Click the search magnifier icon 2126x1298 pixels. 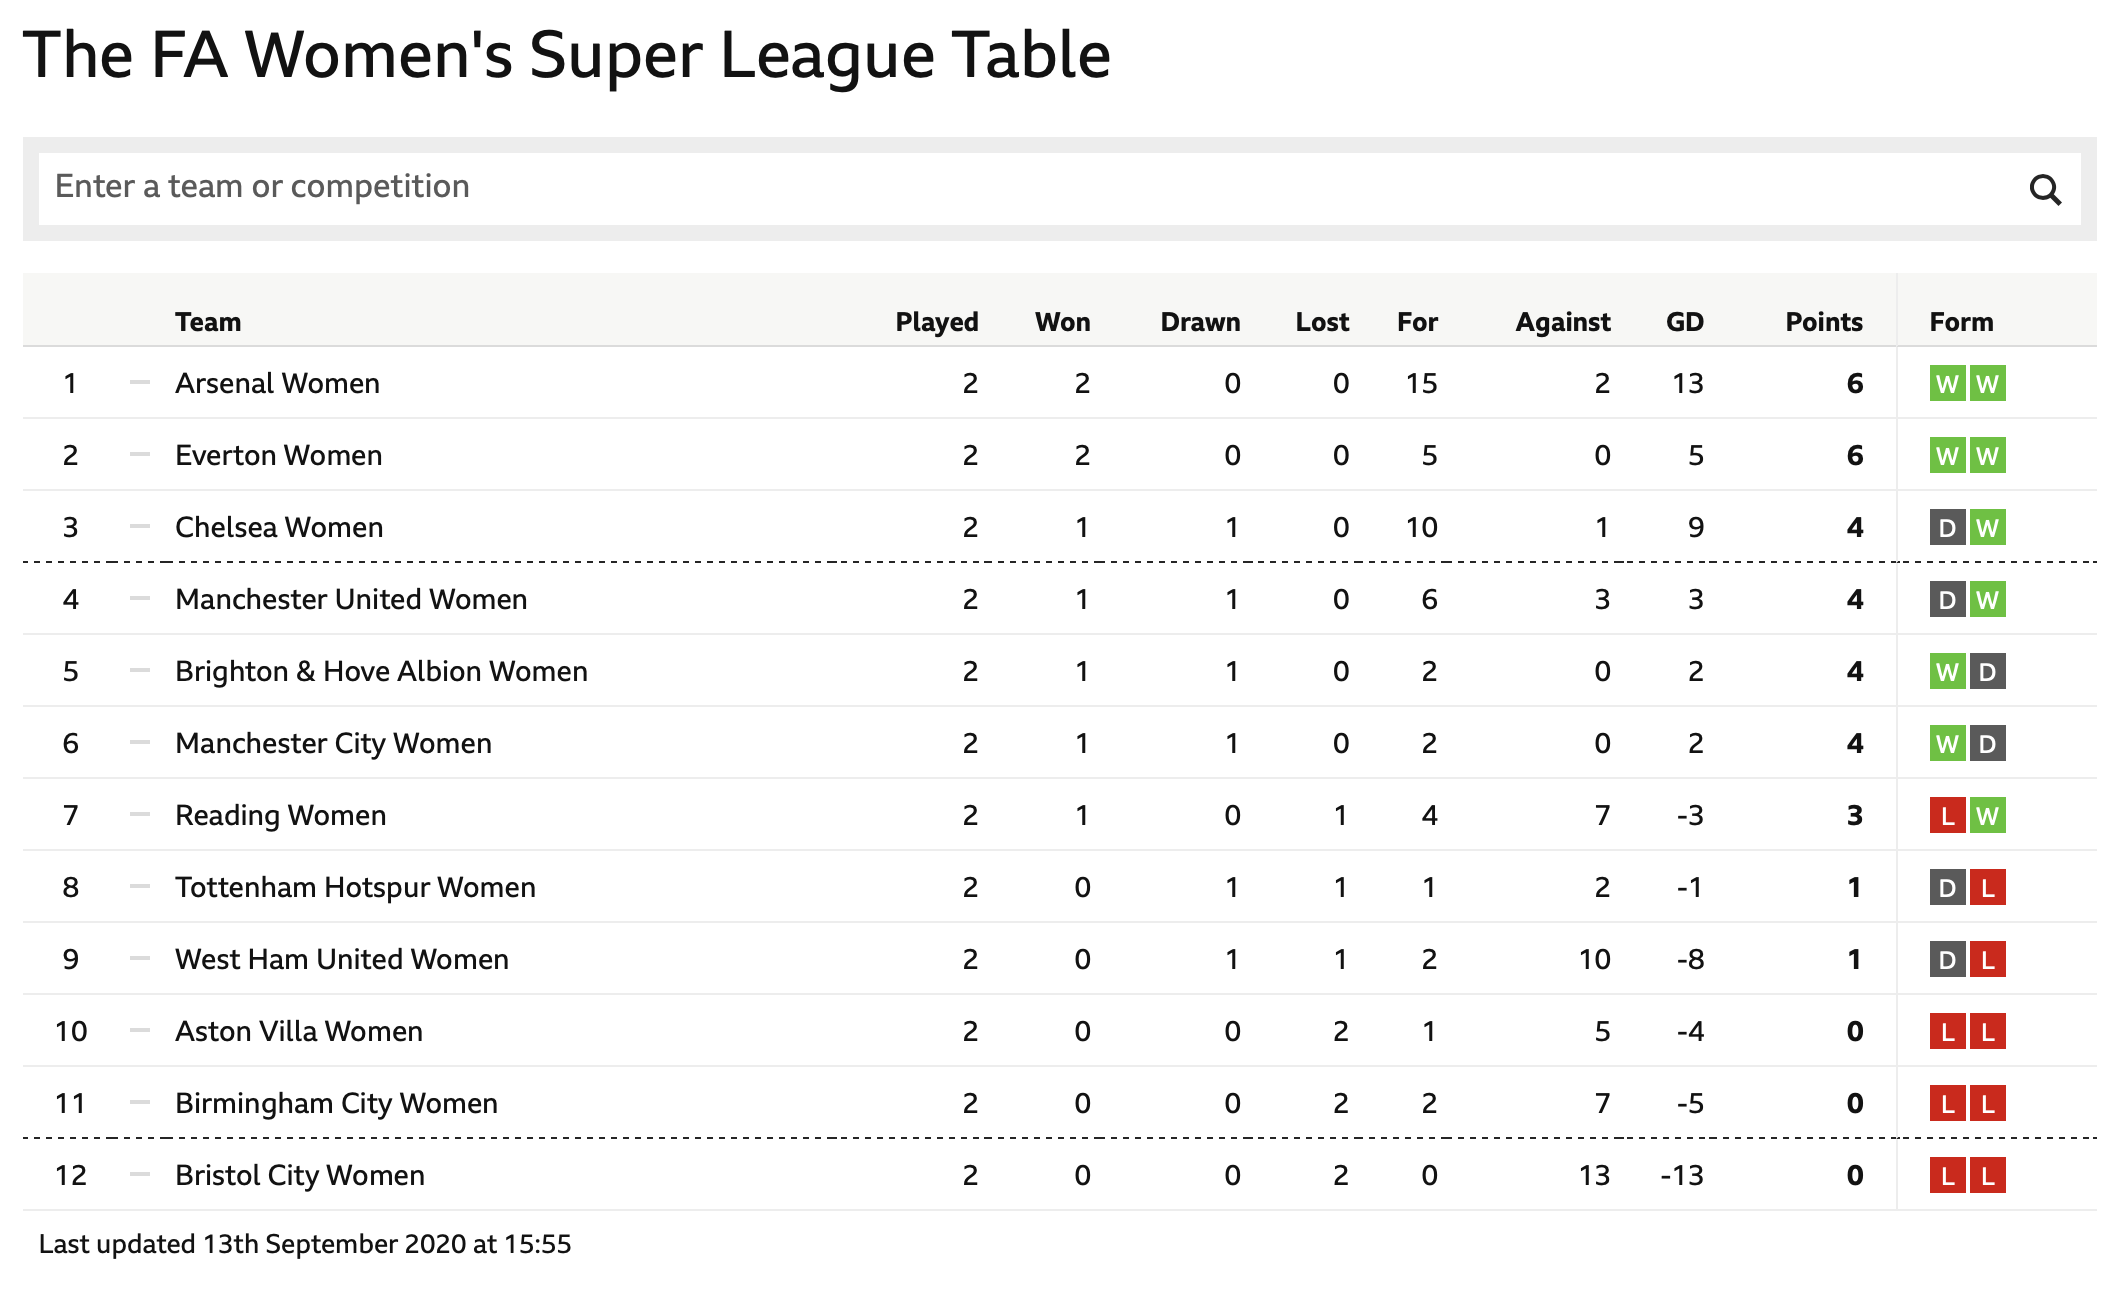point(2045,189)
